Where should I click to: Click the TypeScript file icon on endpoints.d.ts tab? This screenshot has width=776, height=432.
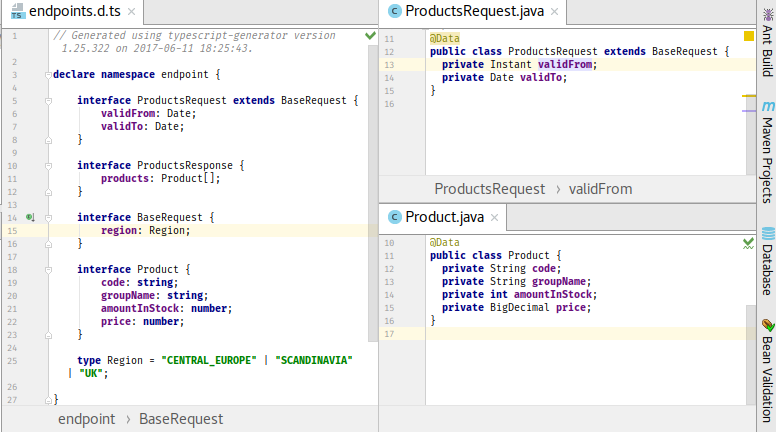coord(18,11)
